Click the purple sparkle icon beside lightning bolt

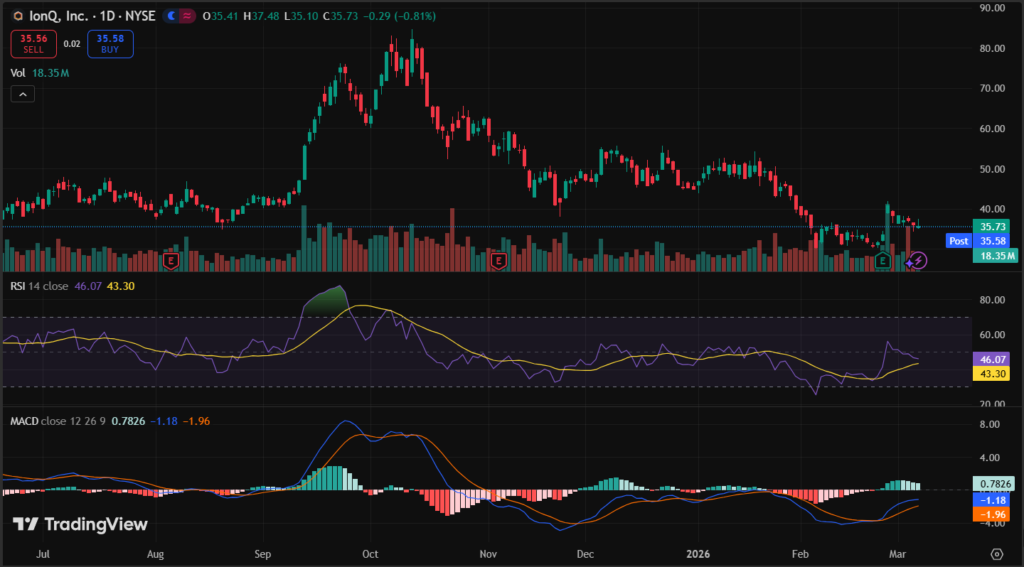click(x=908, y=261)
